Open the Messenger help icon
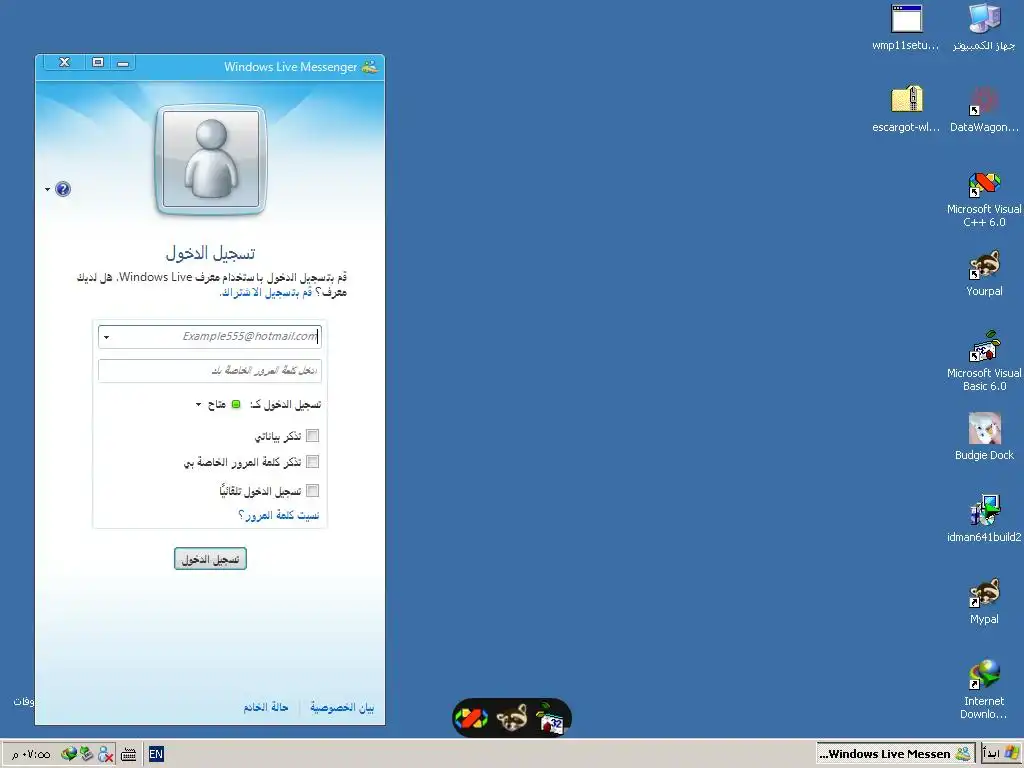The width and height of the screenshot is (1024, 768). (x=63, y=189)
